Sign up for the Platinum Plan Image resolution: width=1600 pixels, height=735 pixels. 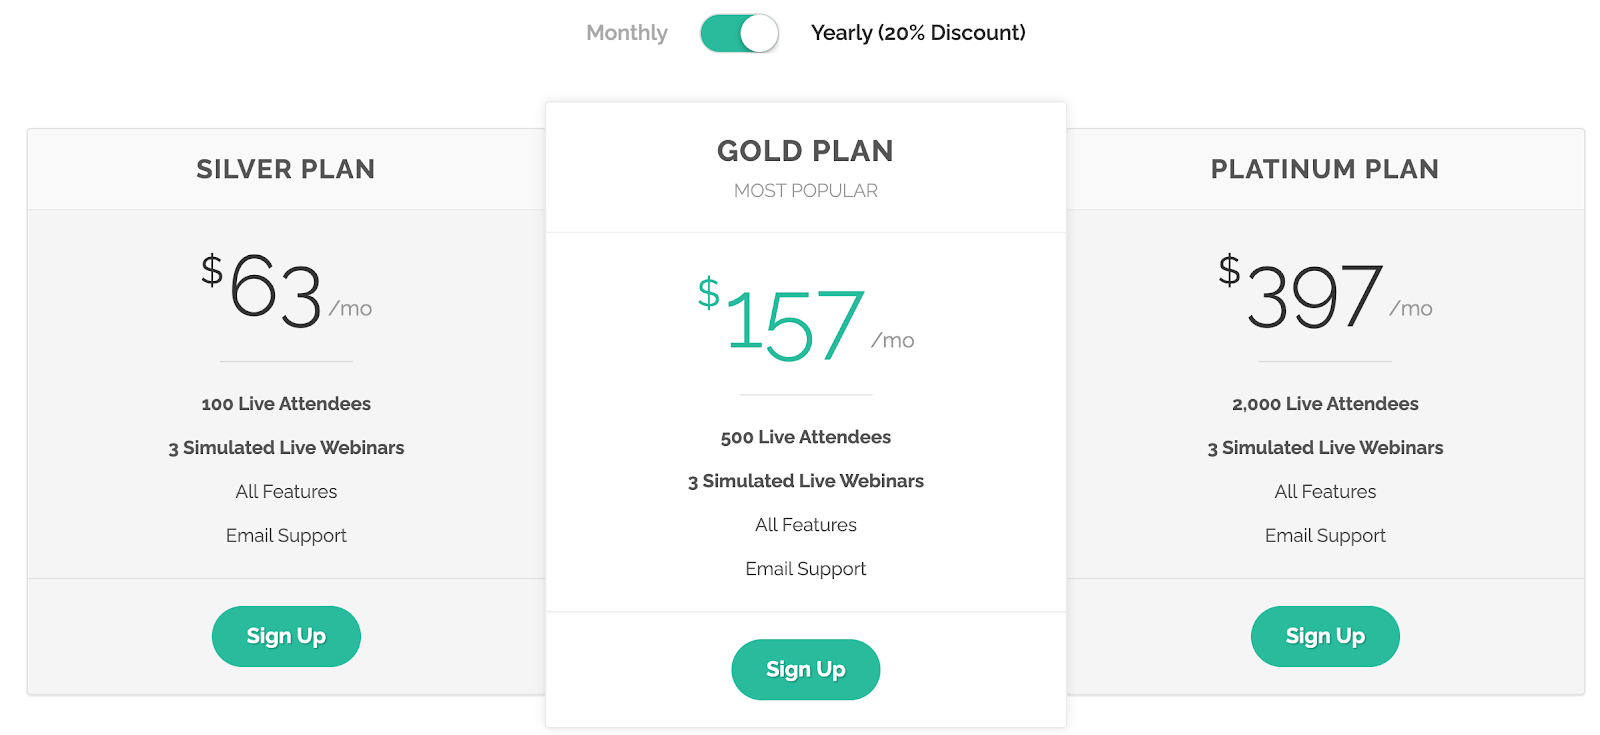tap(1325, 636)
